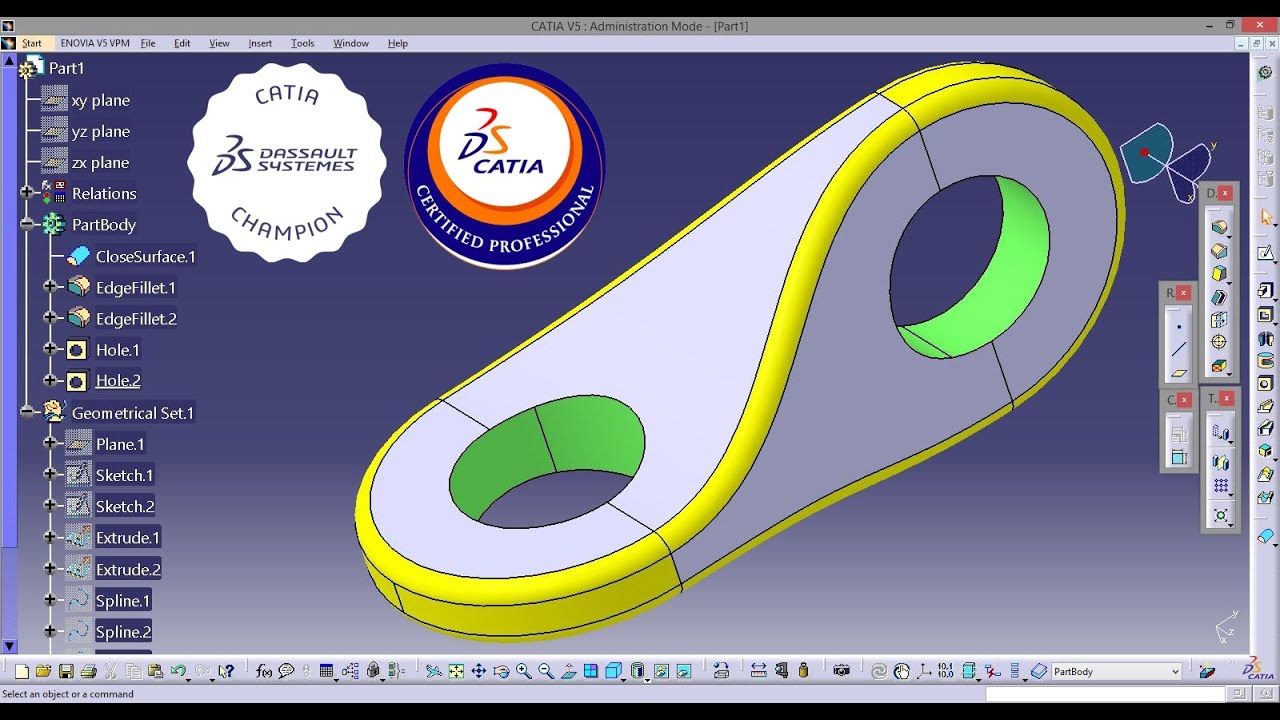Activate the Rotate view tool
Screen dimensions: 1280x720
pyautogui.click(x=501, y=671)
